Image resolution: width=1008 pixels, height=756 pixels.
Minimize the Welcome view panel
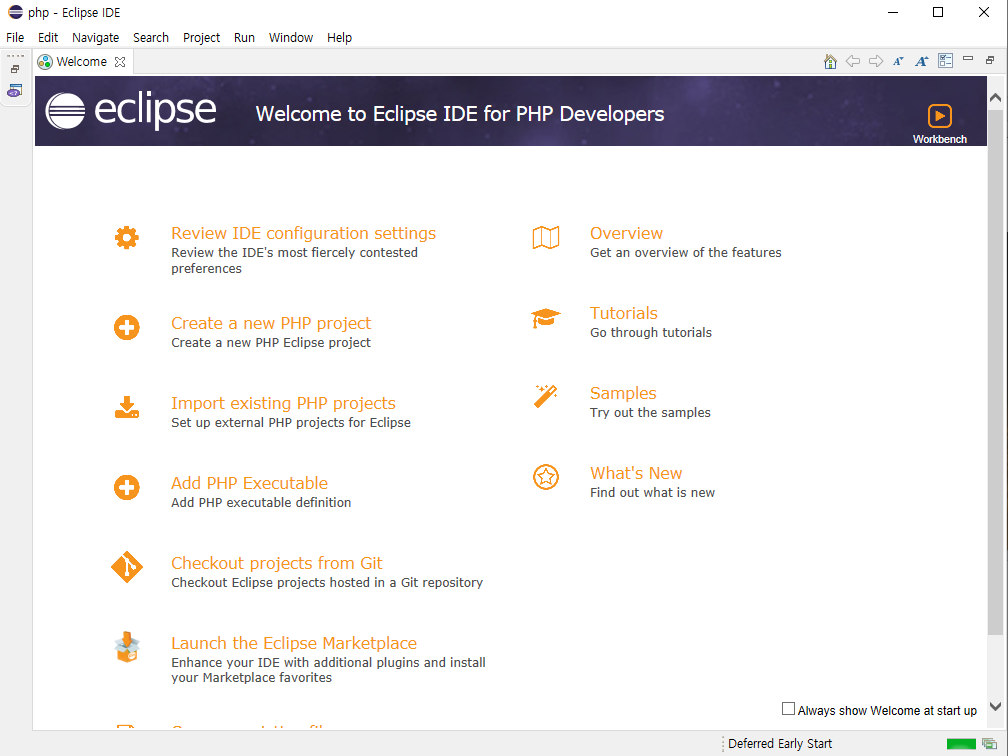[x=968, y=58]
